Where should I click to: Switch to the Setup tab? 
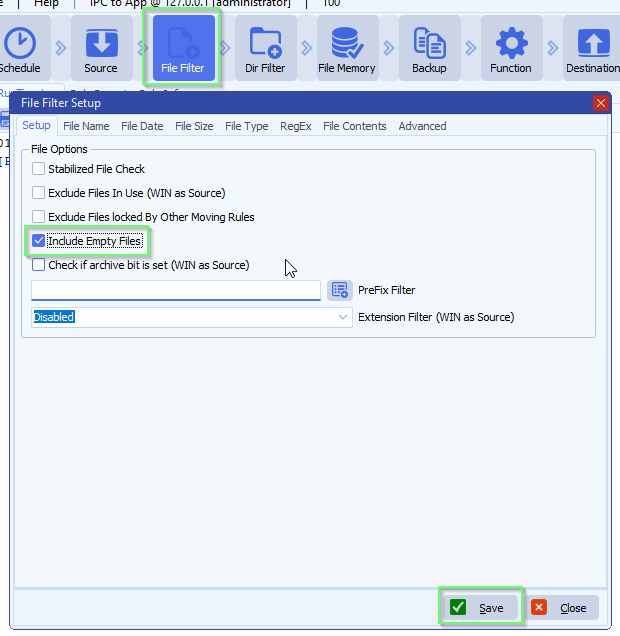pos(36,125)
